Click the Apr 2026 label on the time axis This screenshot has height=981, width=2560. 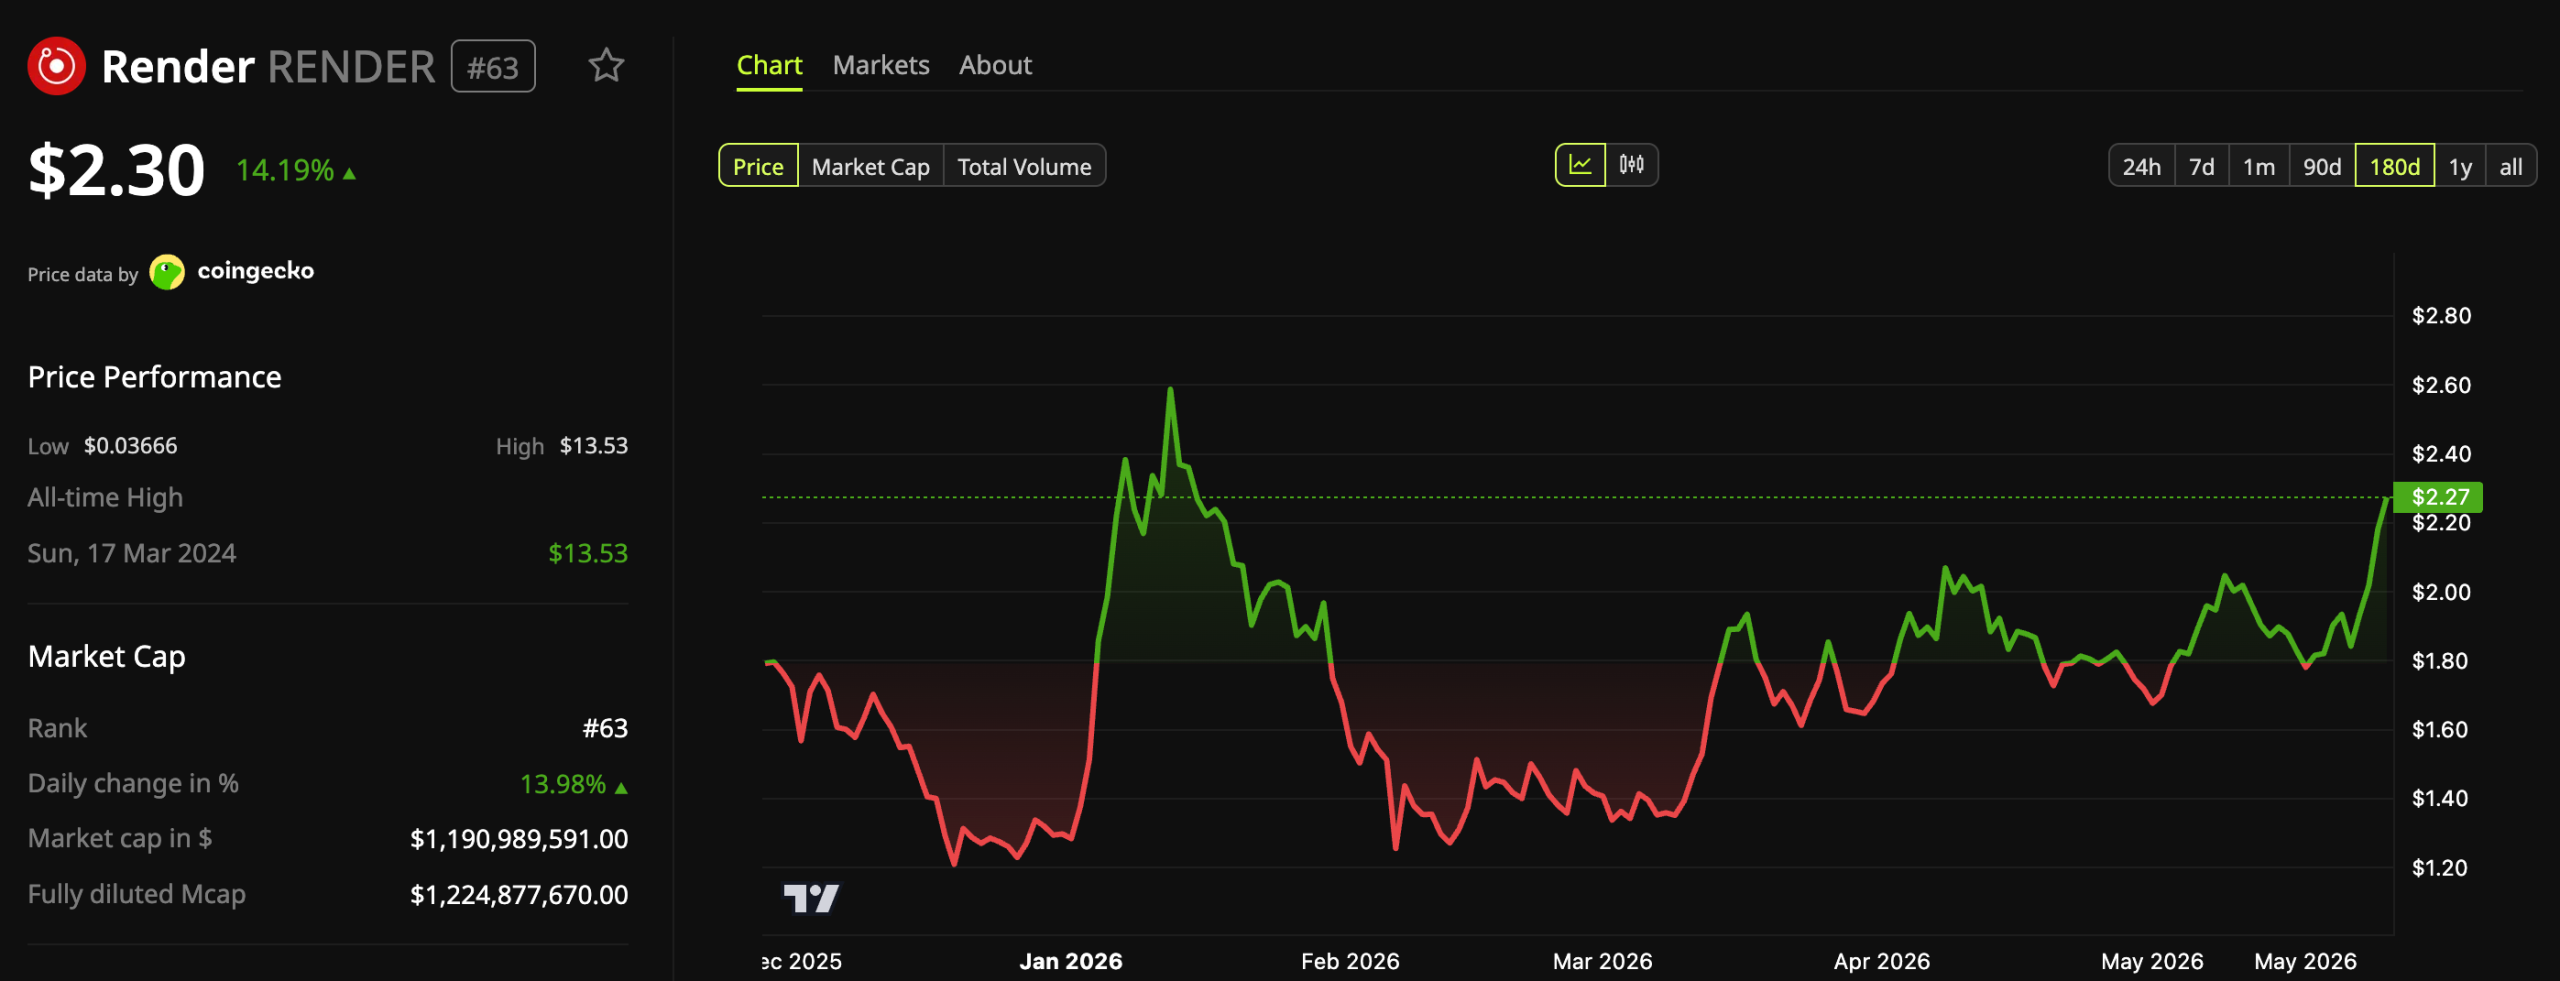[x=1881, y=961]
